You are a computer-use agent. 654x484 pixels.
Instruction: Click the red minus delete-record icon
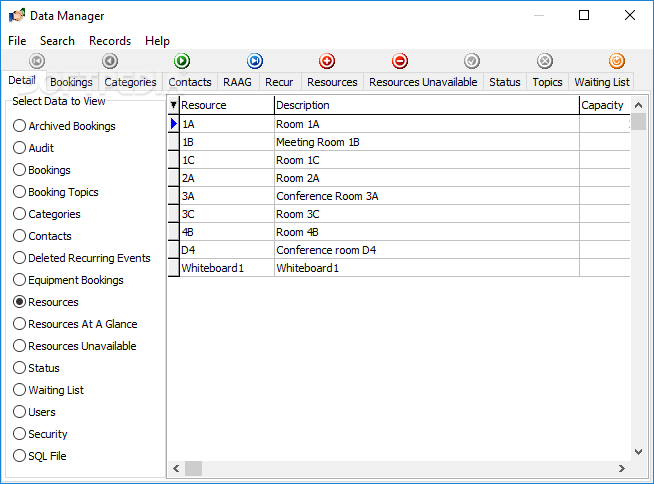coord(400,61)
